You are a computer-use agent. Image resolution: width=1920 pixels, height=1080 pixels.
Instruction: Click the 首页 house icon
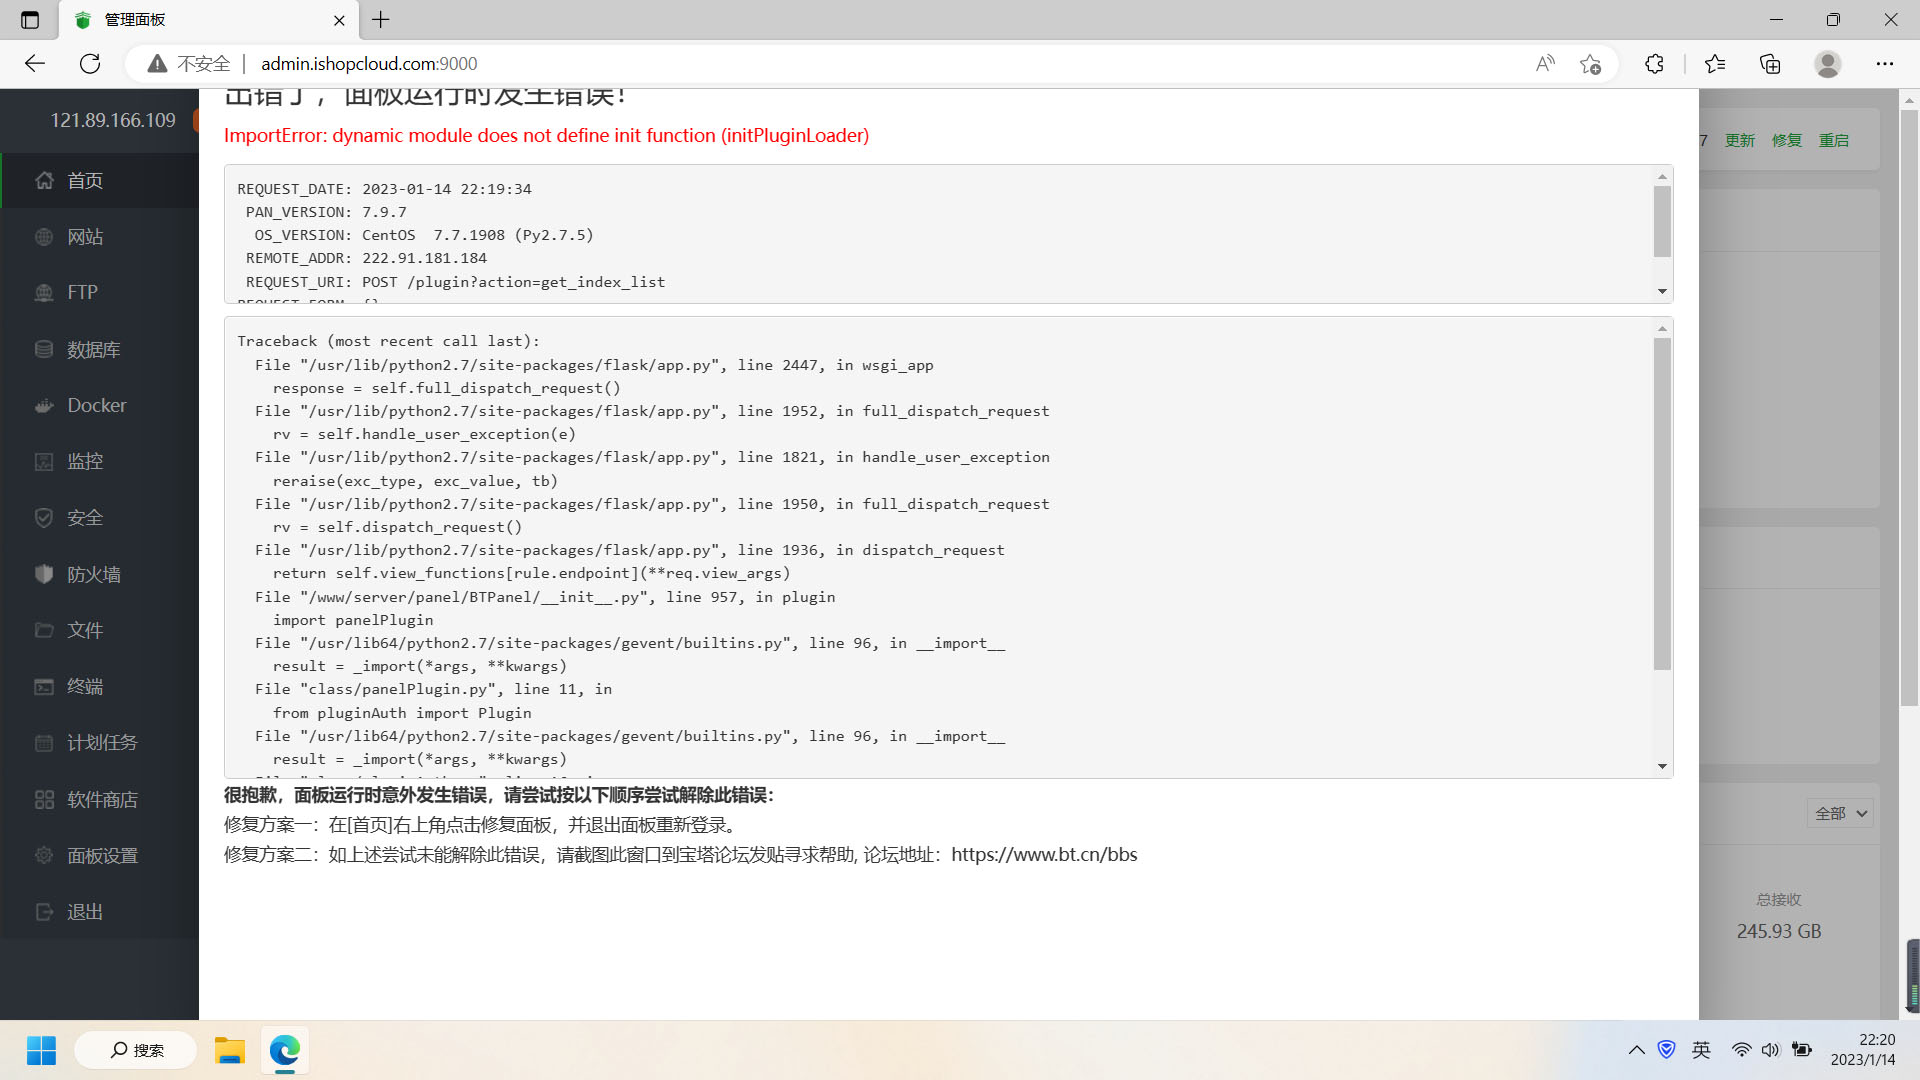pyautogui.click(x=44, y=180)
